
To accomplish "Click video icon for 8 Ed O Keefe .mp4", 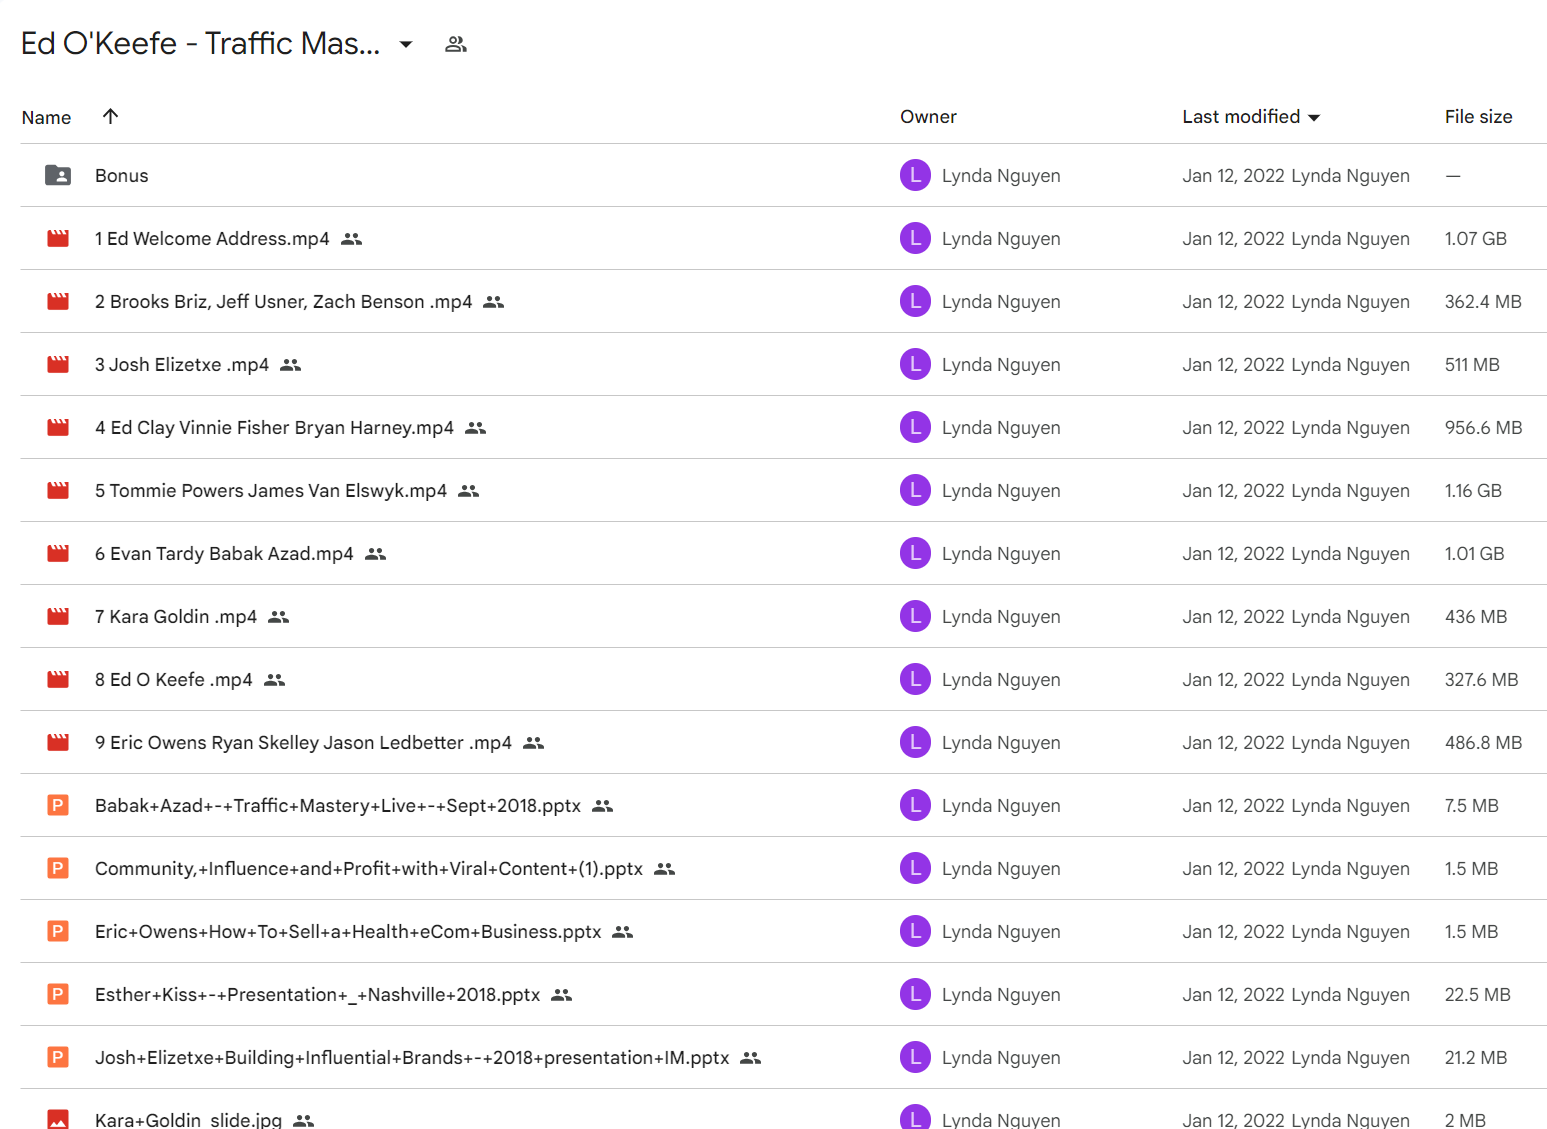I will tap(58, 679).
